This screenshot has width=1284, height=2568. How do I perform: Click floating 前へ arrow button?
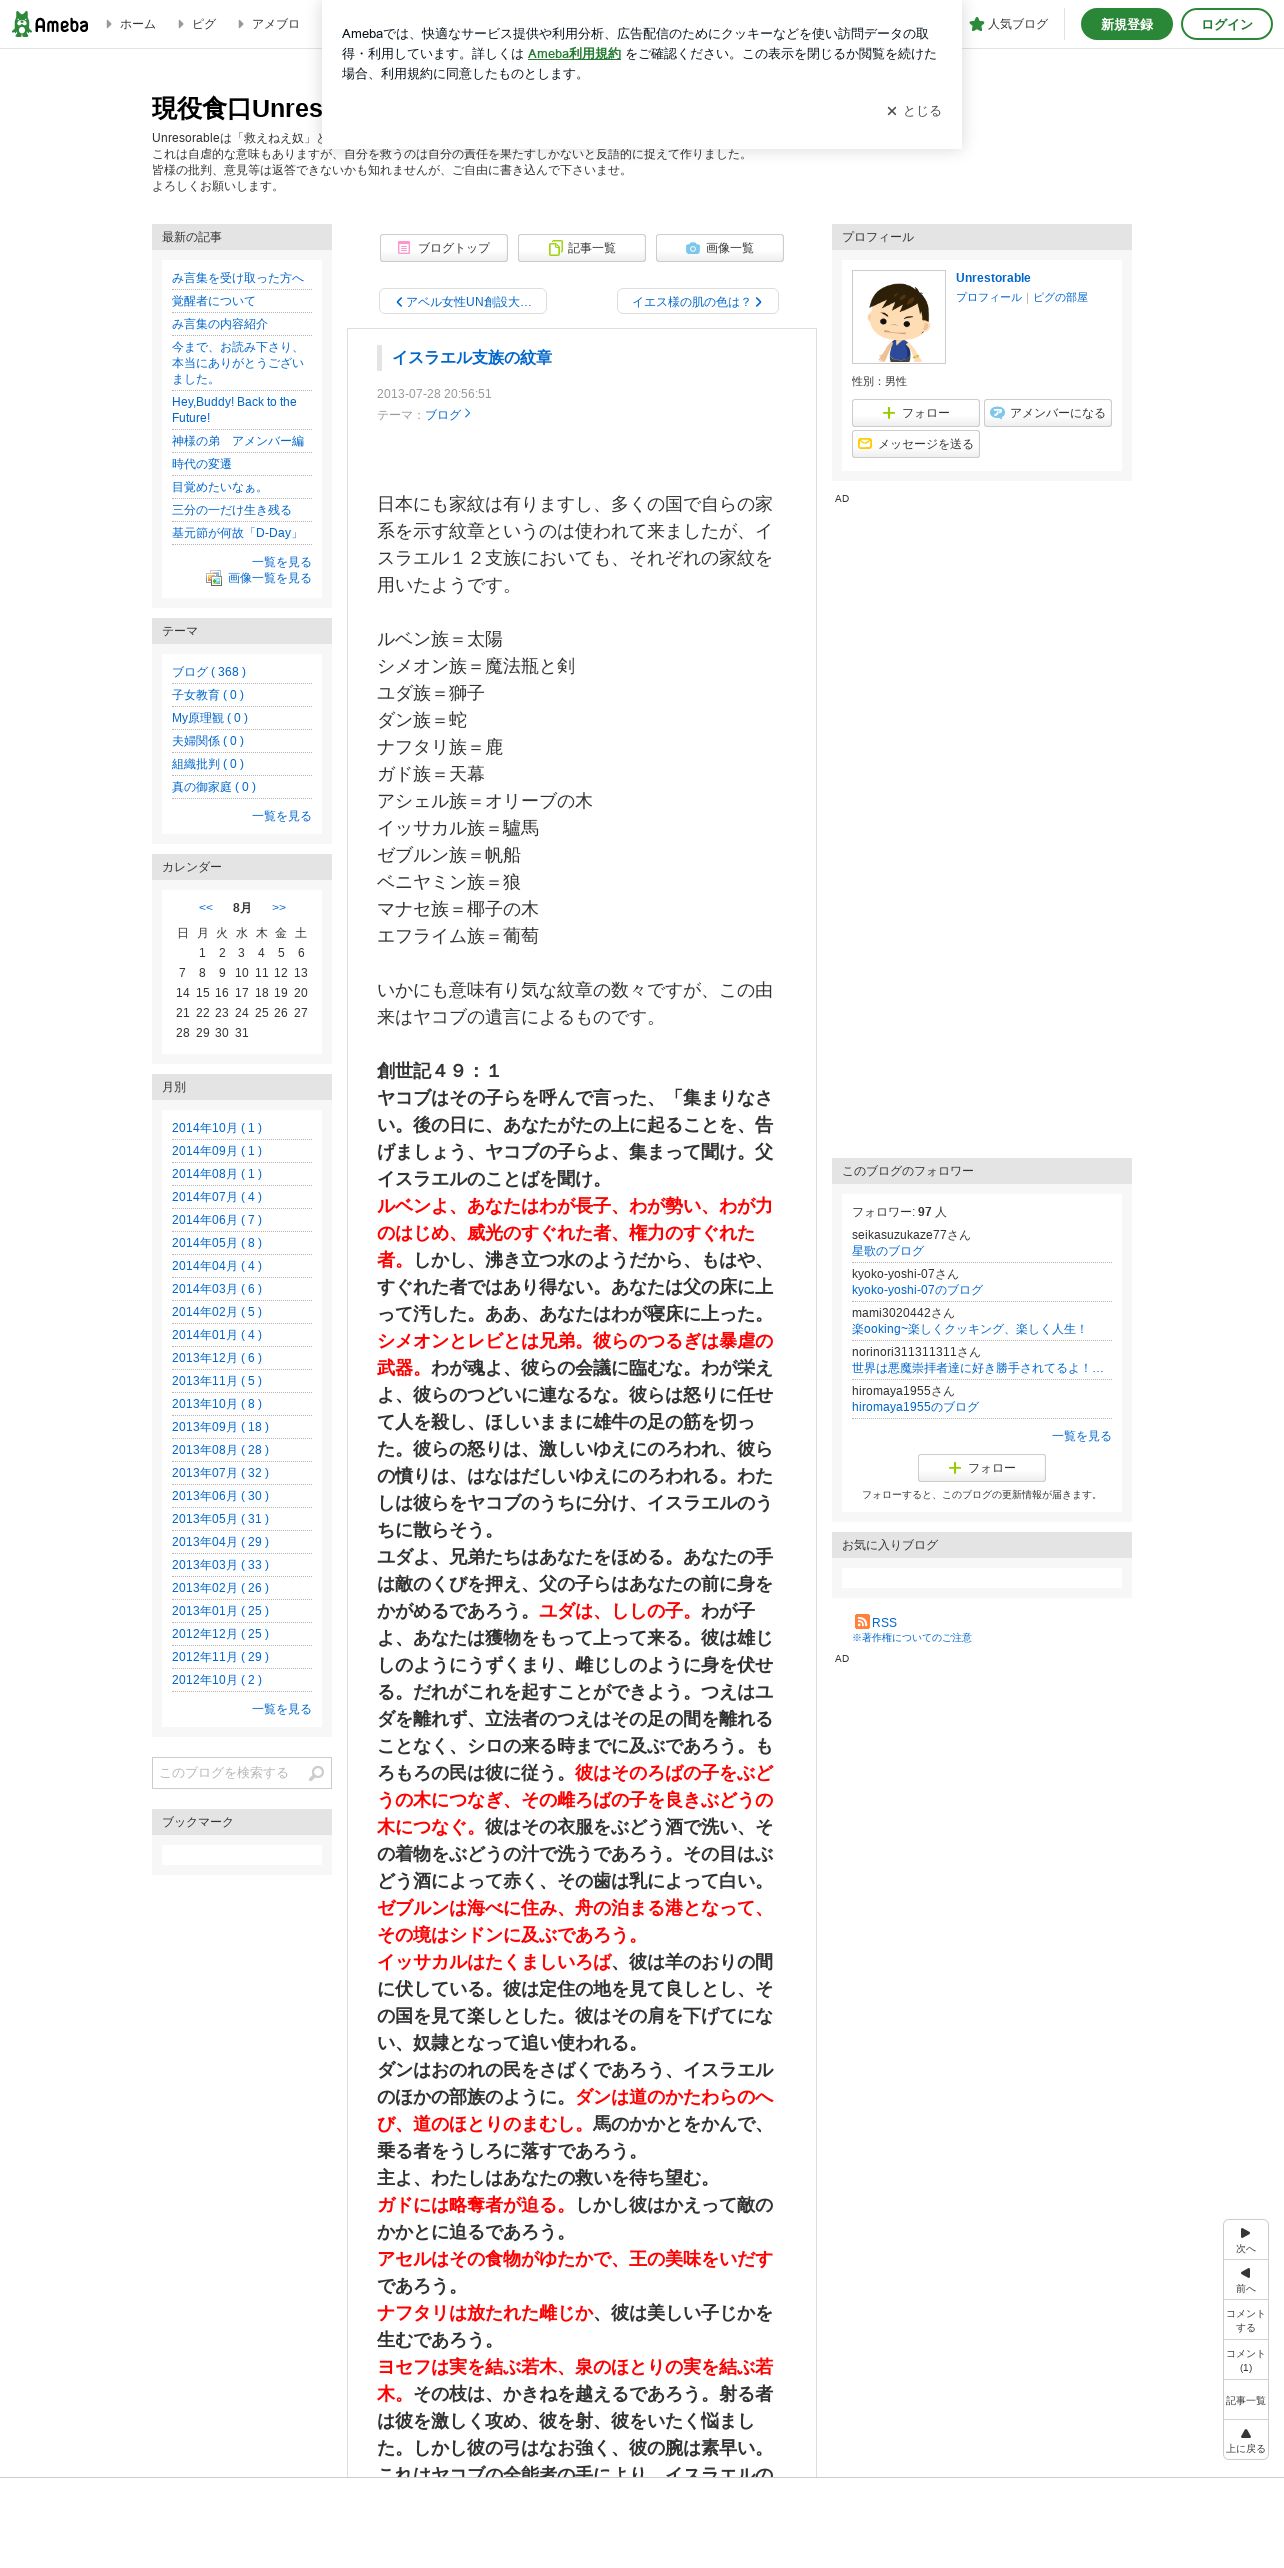tap(1246, 2280)
